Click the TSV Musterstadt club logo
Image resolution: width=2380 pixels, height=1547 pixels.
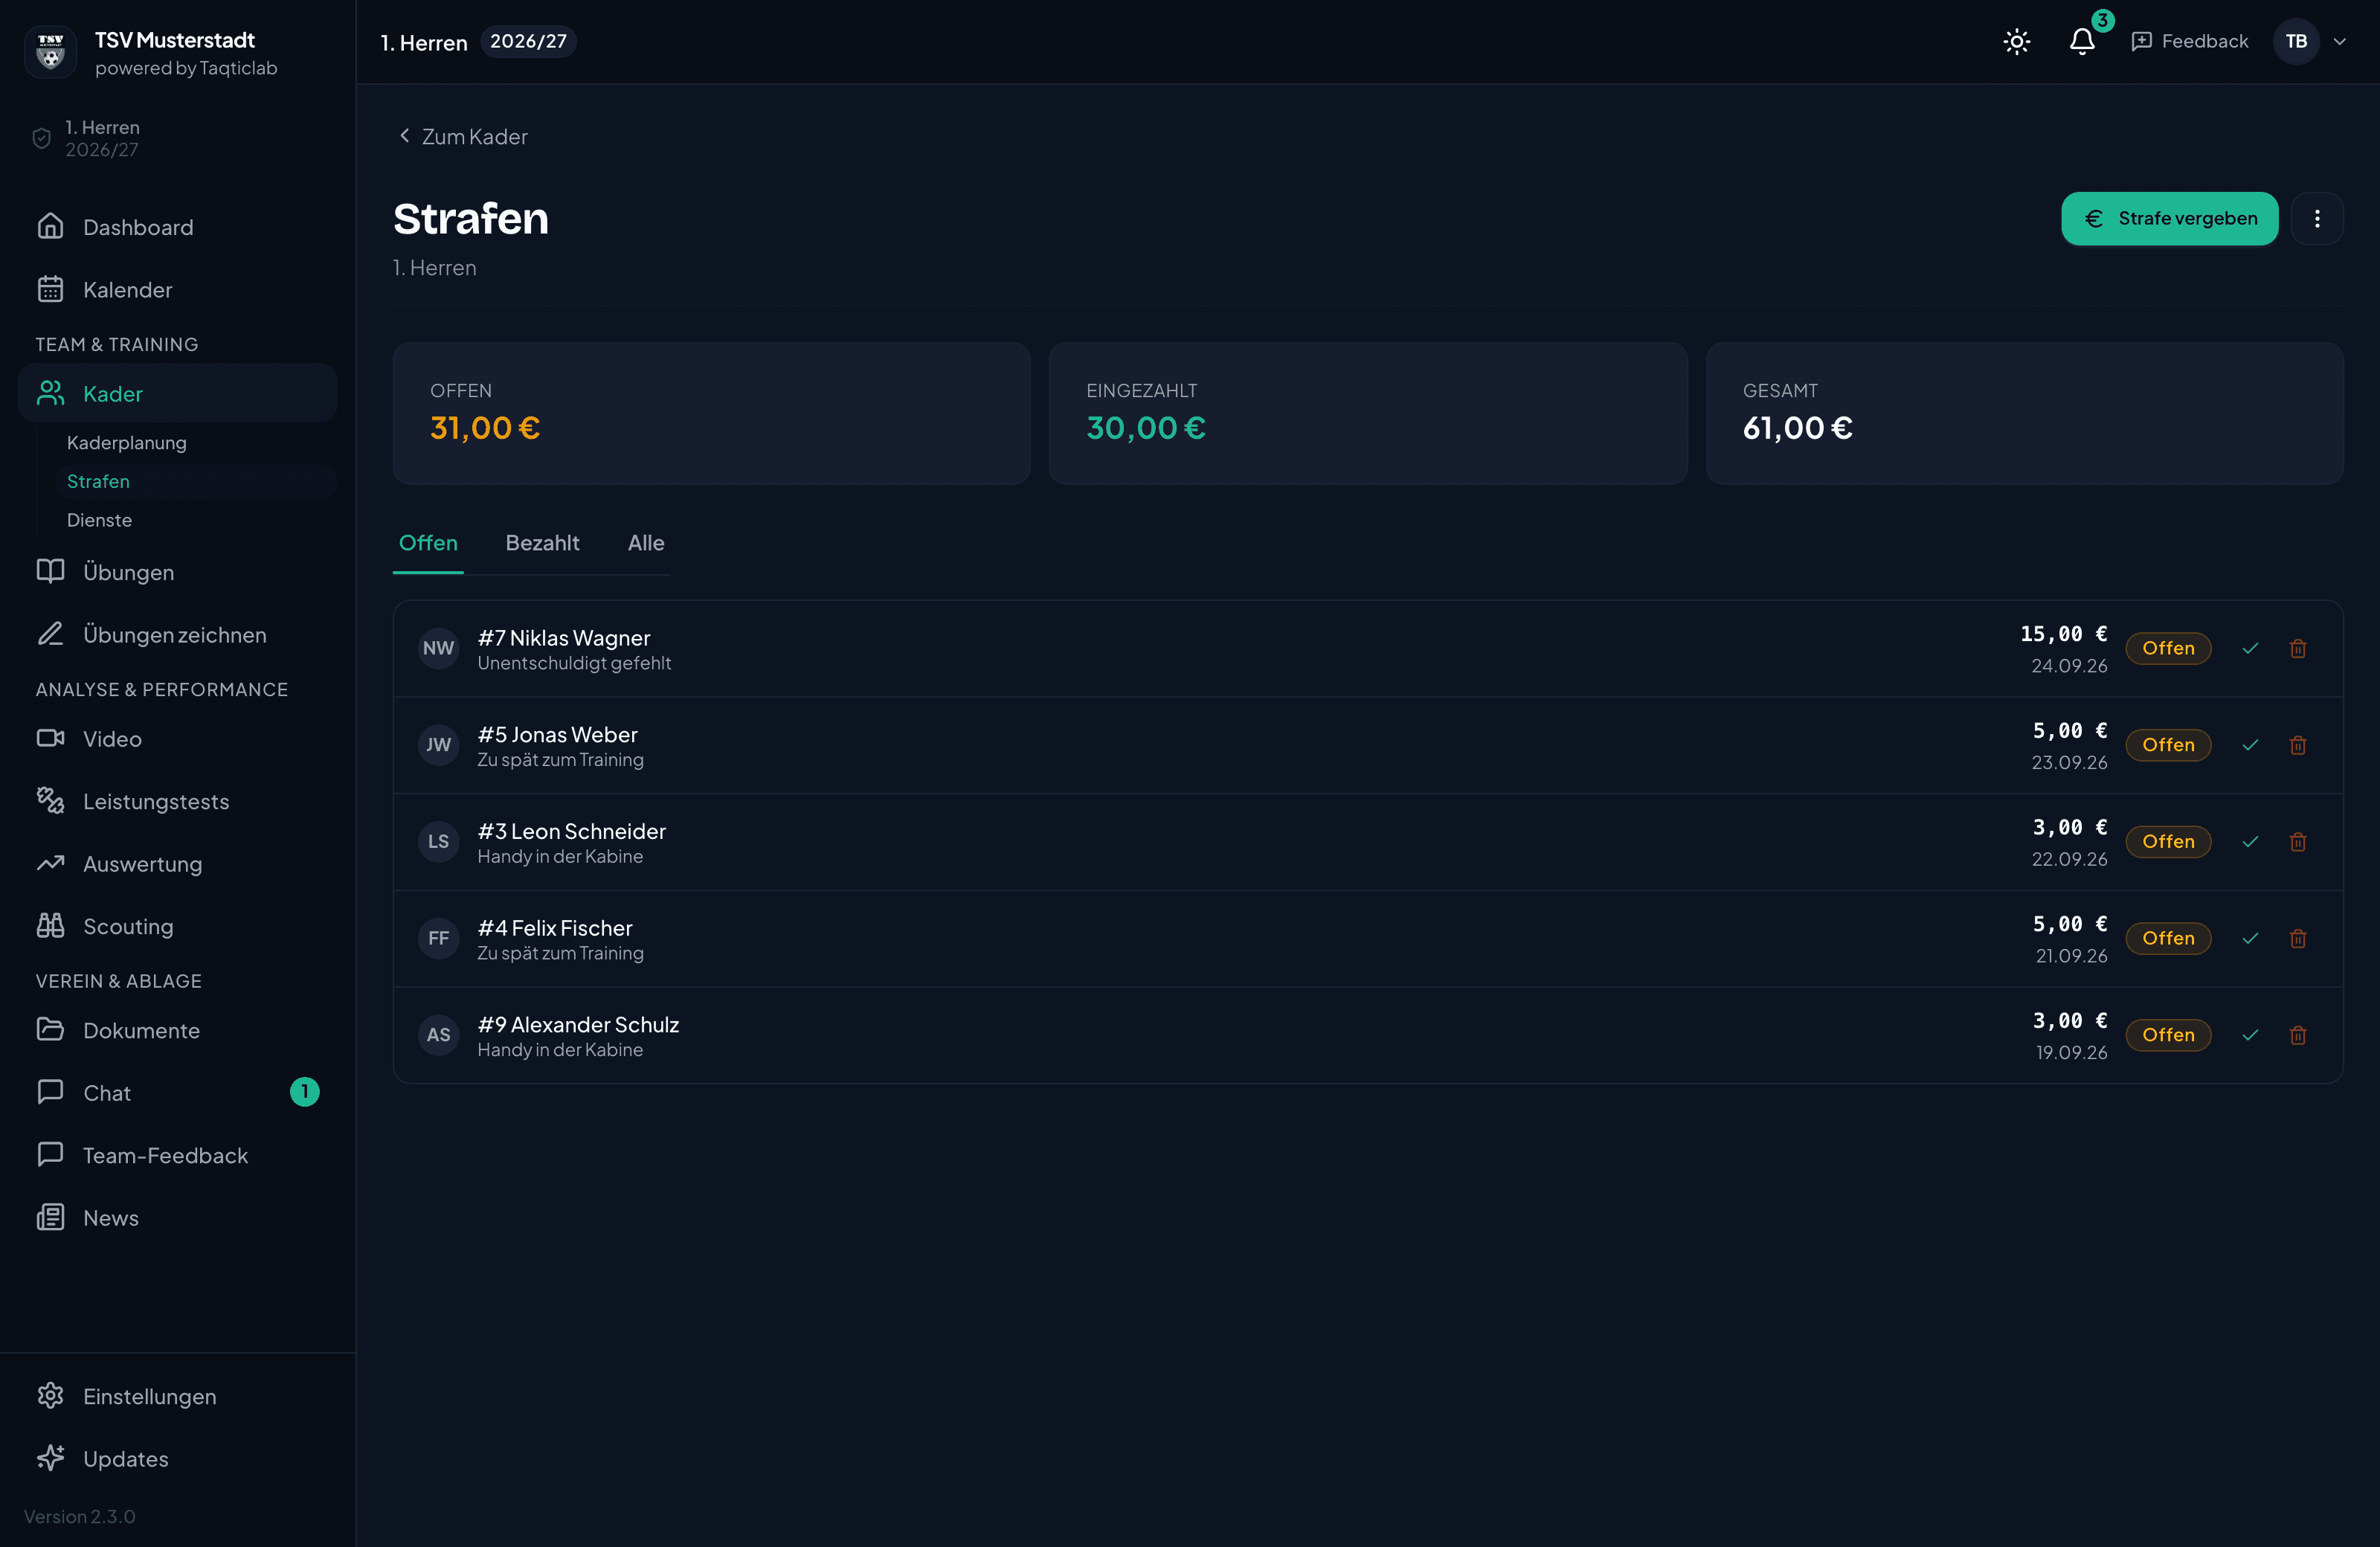point(50,51)
